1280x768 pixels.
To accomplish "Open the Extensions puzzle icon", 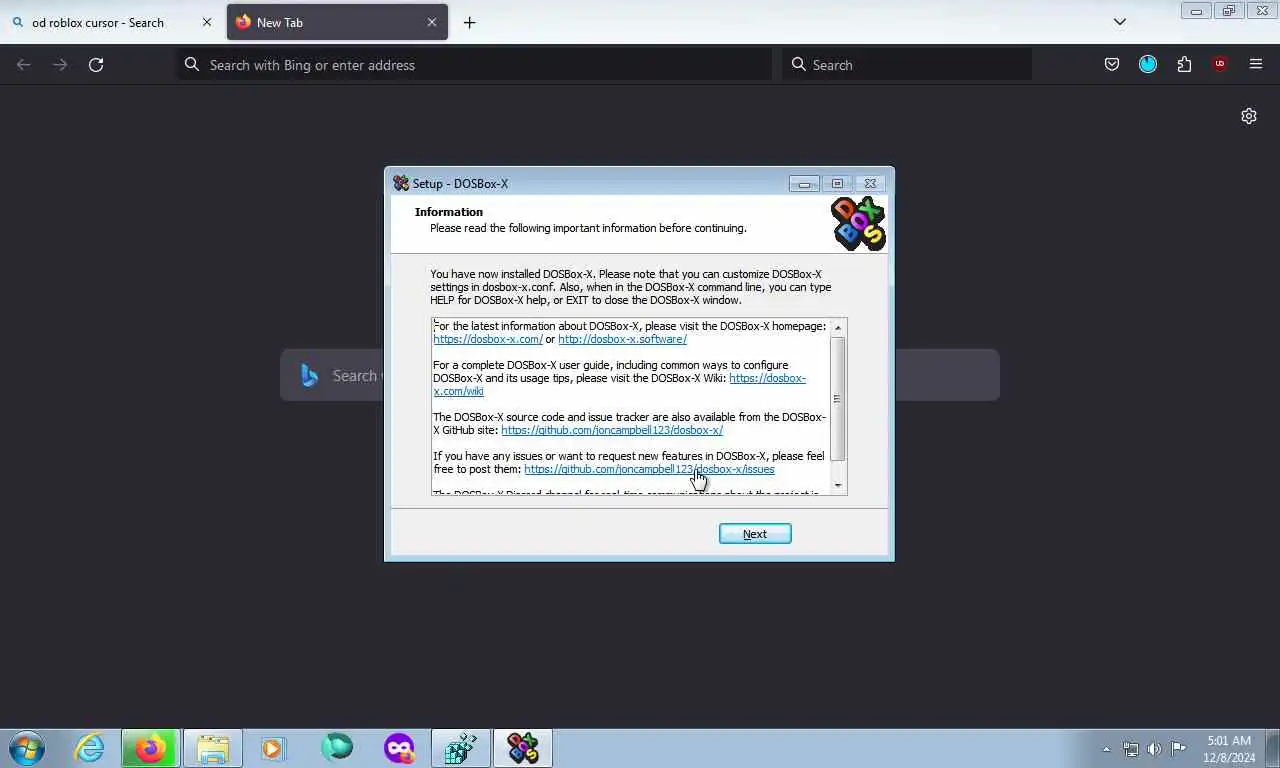I will 1184,65.
